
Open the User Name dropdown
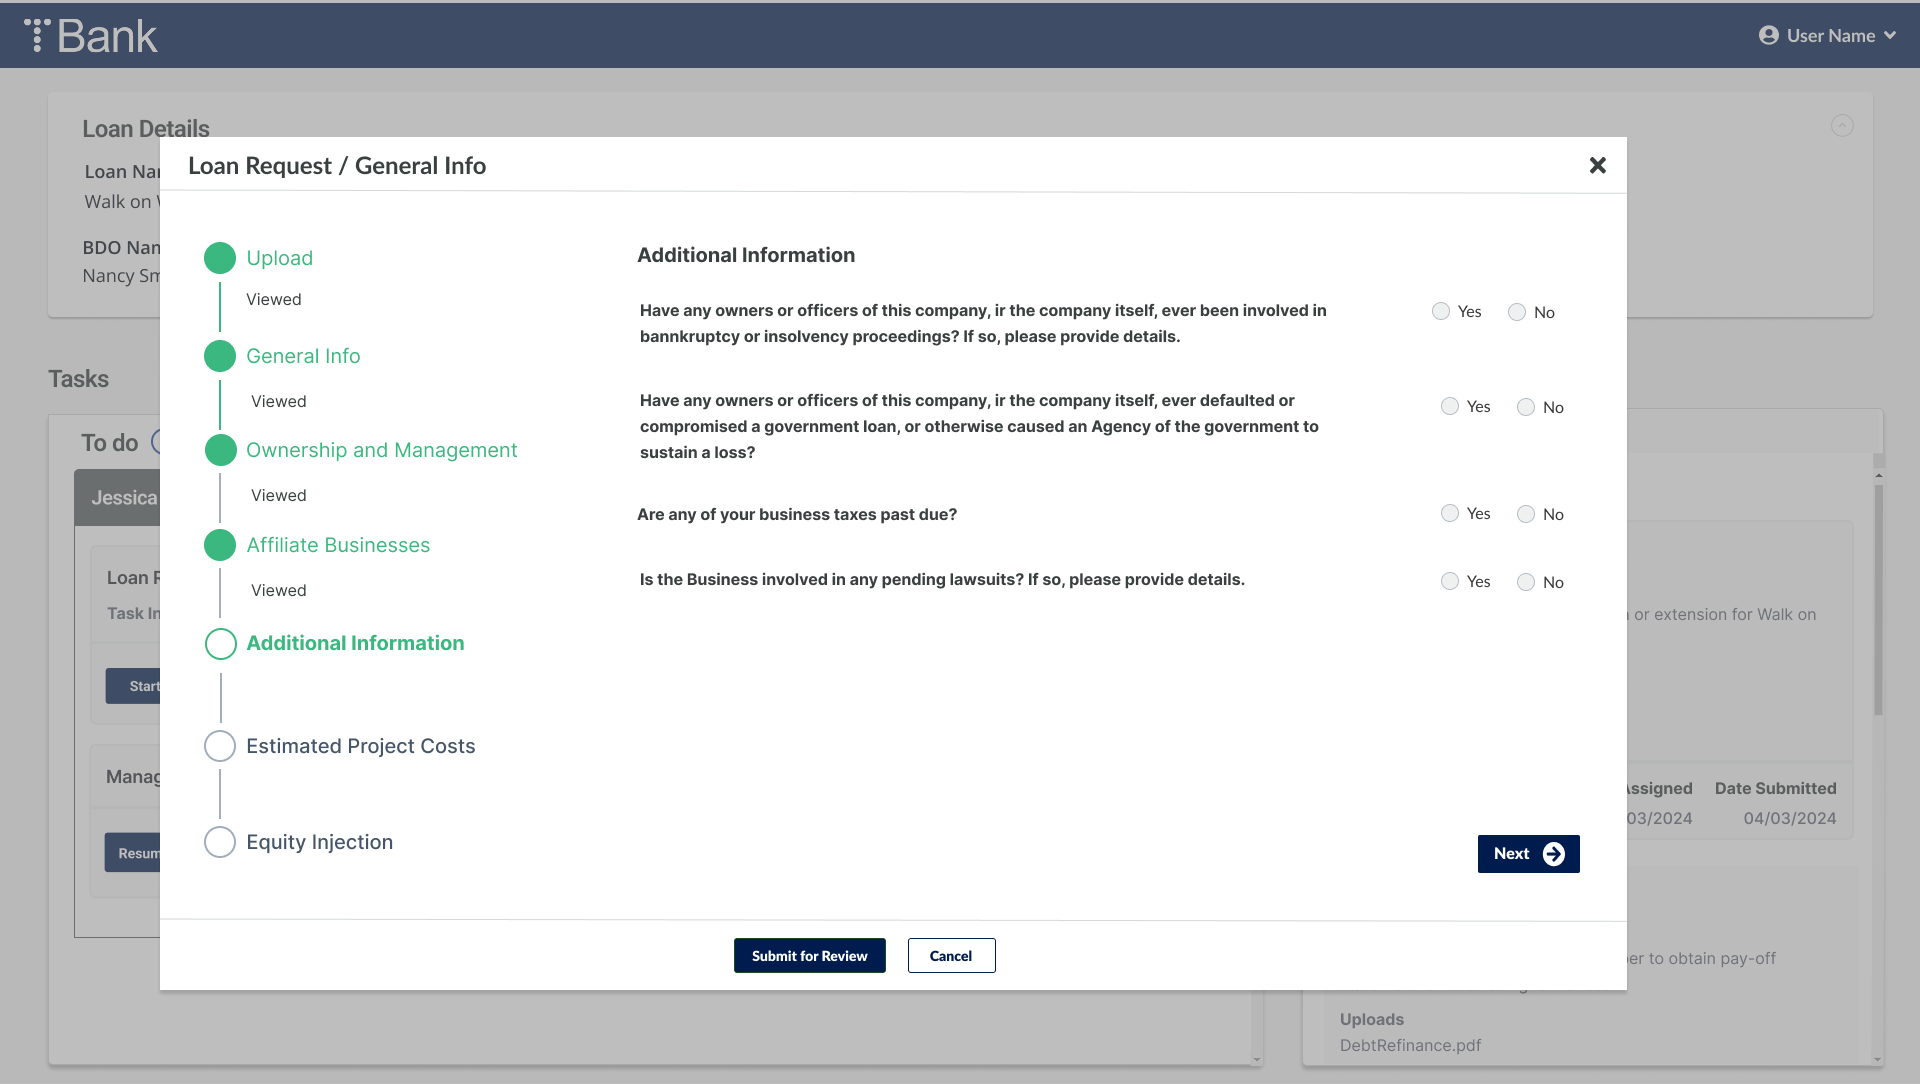(x=1830, y=36)
